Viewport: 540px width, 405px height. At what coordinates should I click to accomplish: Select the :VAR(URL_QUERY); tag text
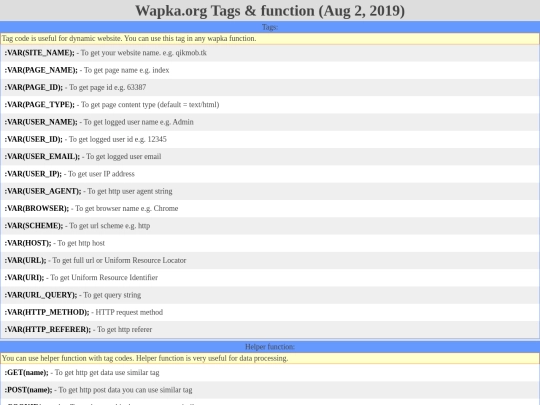coord(41,295)
